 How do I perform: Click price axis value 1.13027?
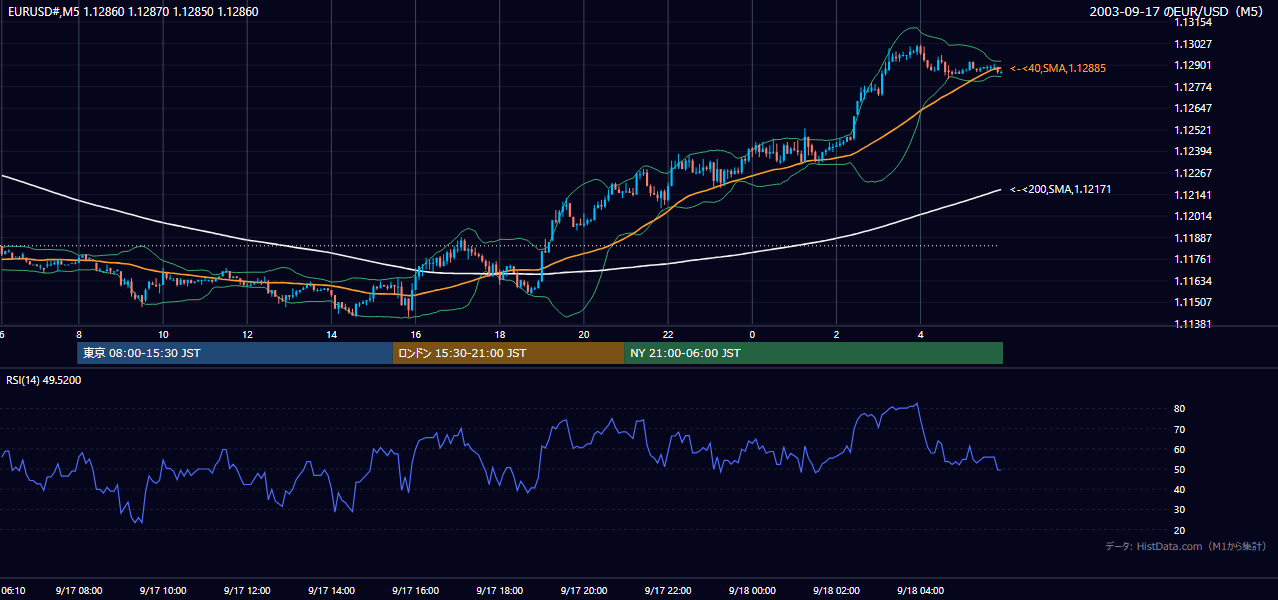point(1192,44)
